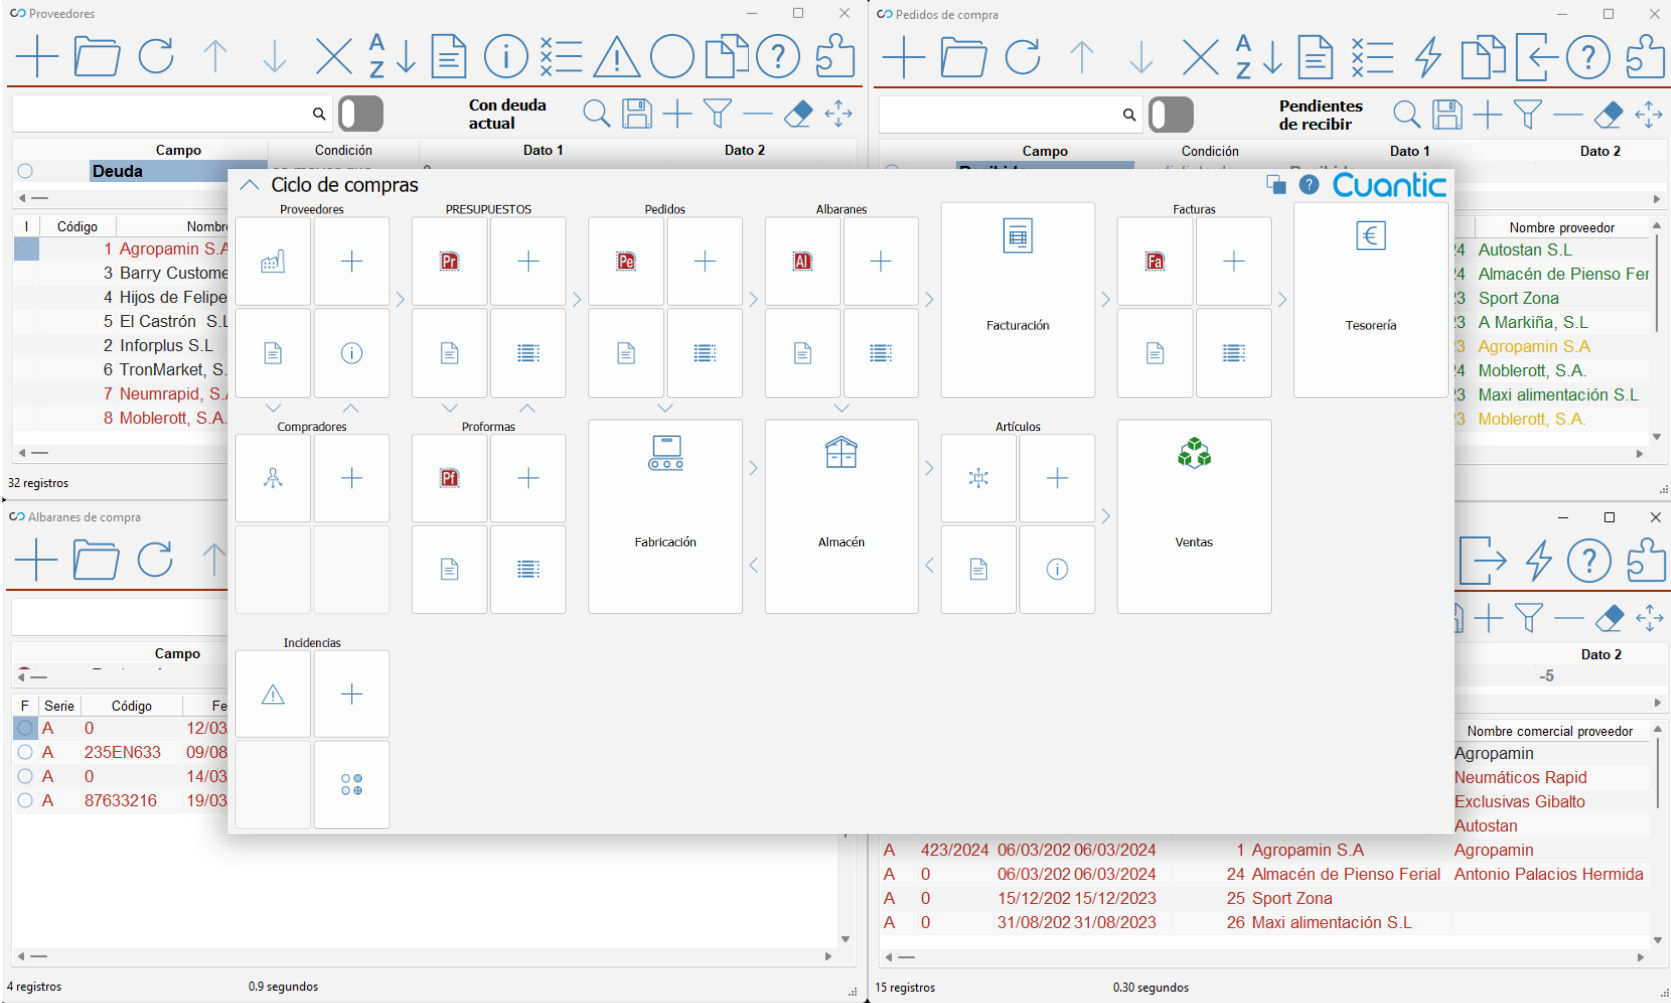Click the down chevron below Proveedores section
The height and width of the screenshot is (1003, 1671).
[273, 408]
